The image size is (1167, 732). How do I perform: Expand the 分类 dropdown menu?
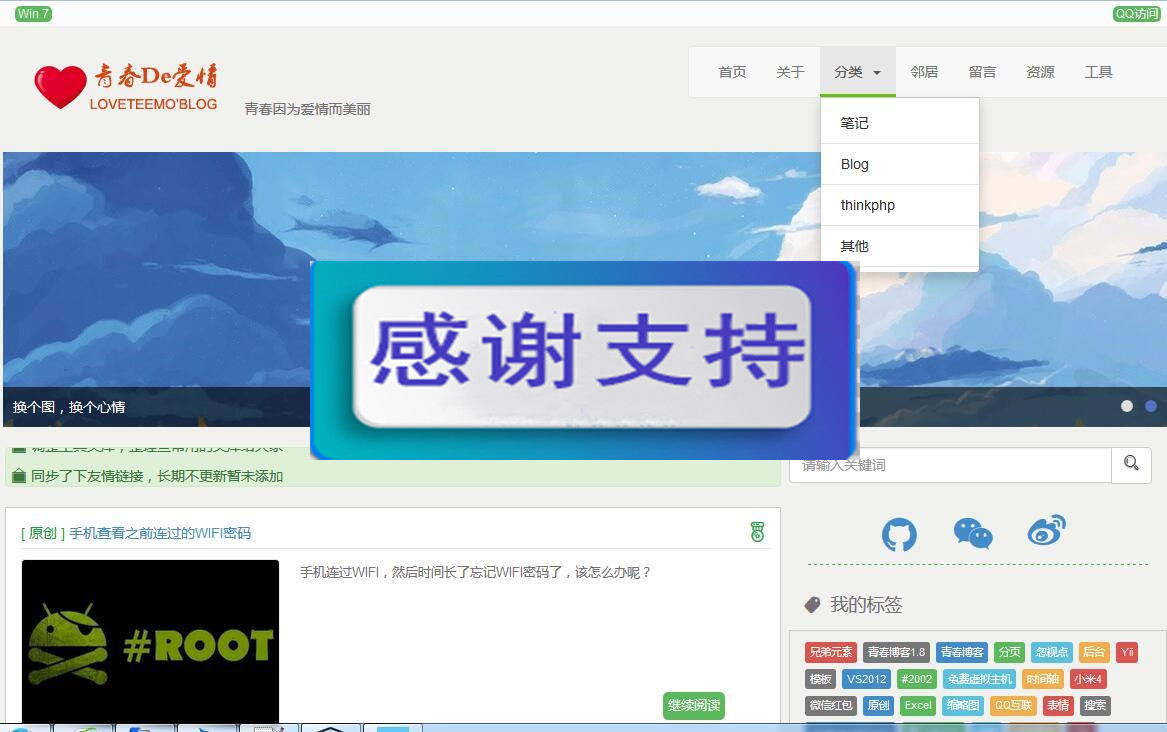point(857,72)
